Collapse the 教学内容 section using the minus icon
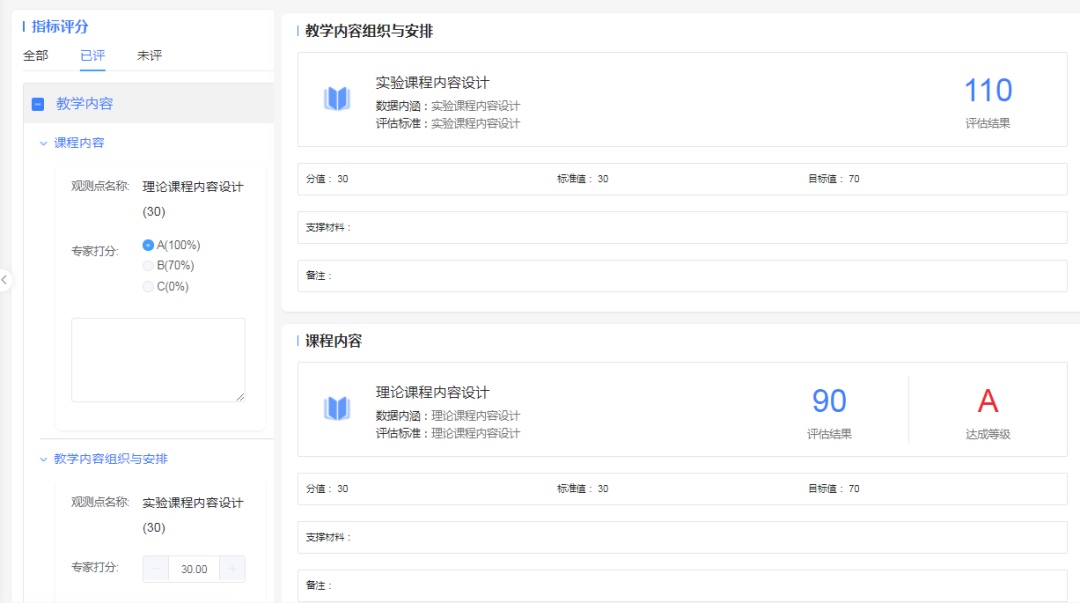The height and width of the screenshot is (603, 1080). 38,104
